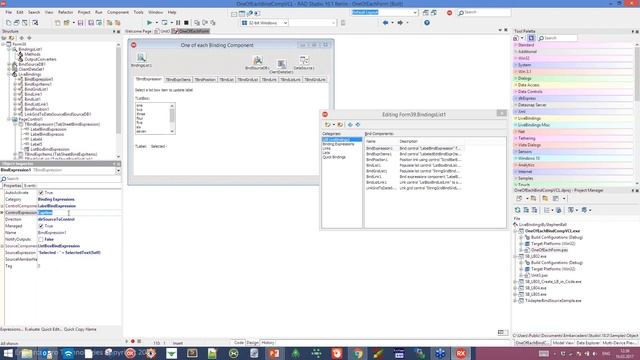Open the Refactor menu
Image resolution: width=640 pixels, height=360 pixels.
[65, 13]
